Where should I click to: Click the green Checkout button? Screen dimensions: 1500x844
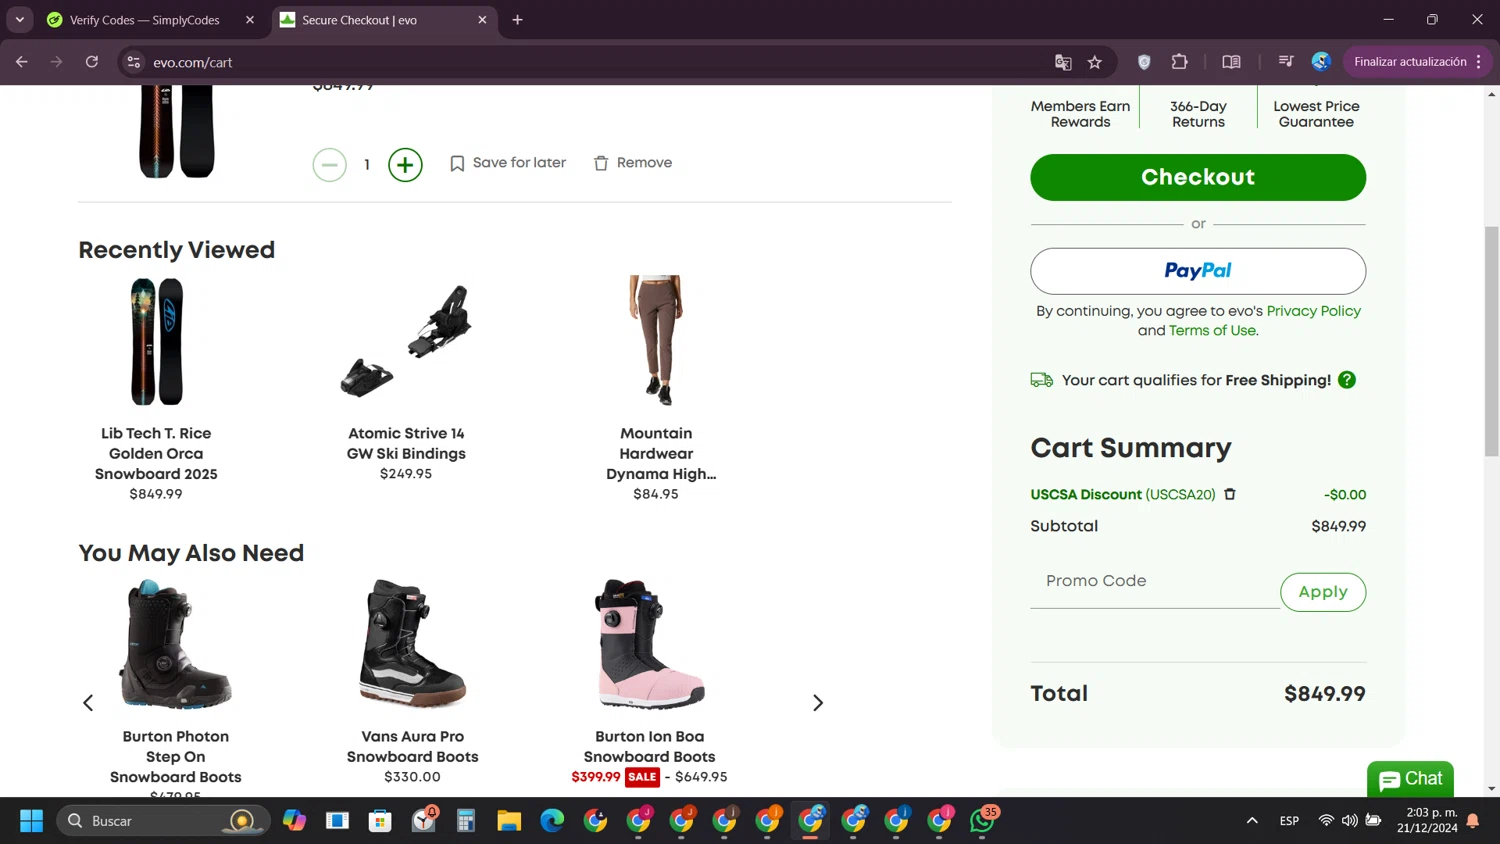(1198, 177)
